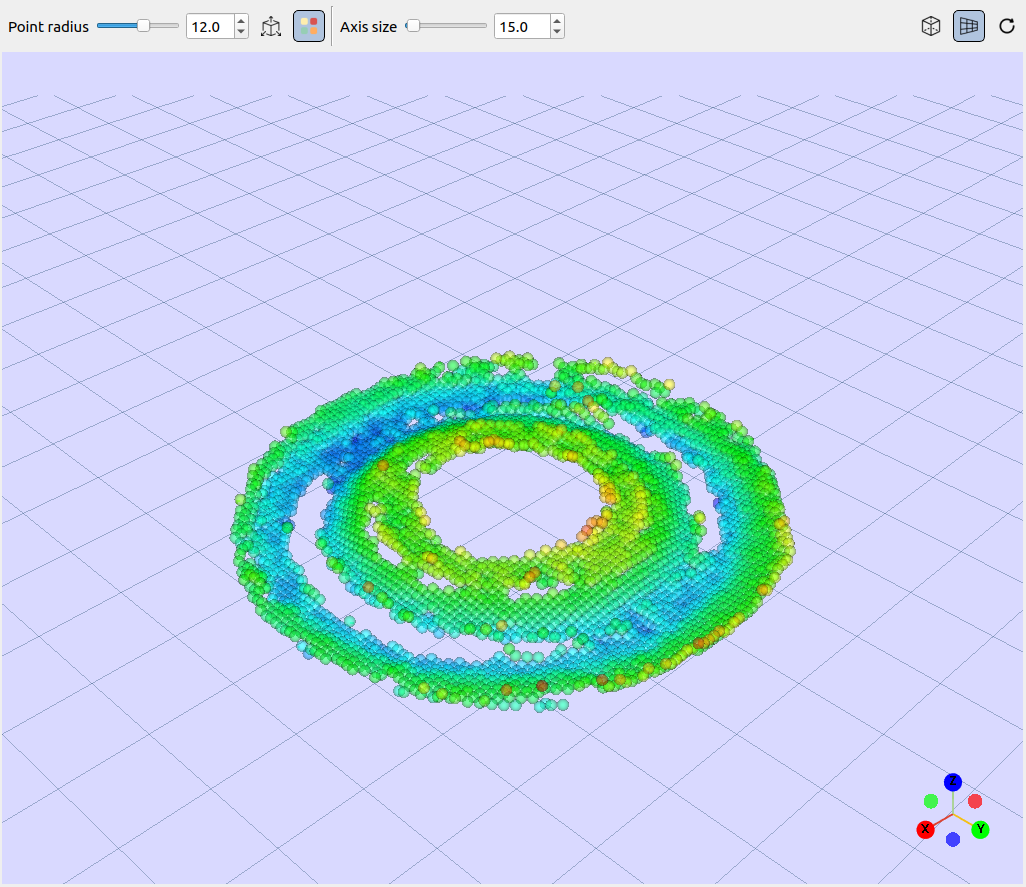Screen dimensions: 1026x887
Task: Click the lower blue negative Z gizmo ball
Action: point(953,839)
